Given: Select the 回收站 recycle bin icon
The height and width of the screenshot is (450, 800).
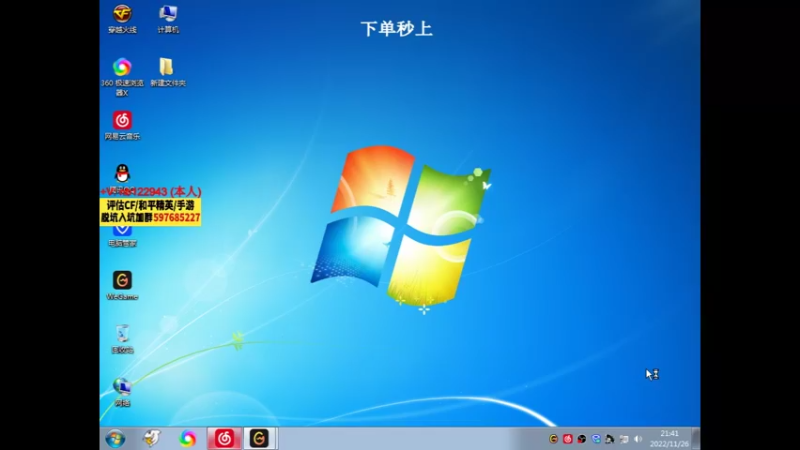Looking at the screenshot, I should [x=122, y=339].
